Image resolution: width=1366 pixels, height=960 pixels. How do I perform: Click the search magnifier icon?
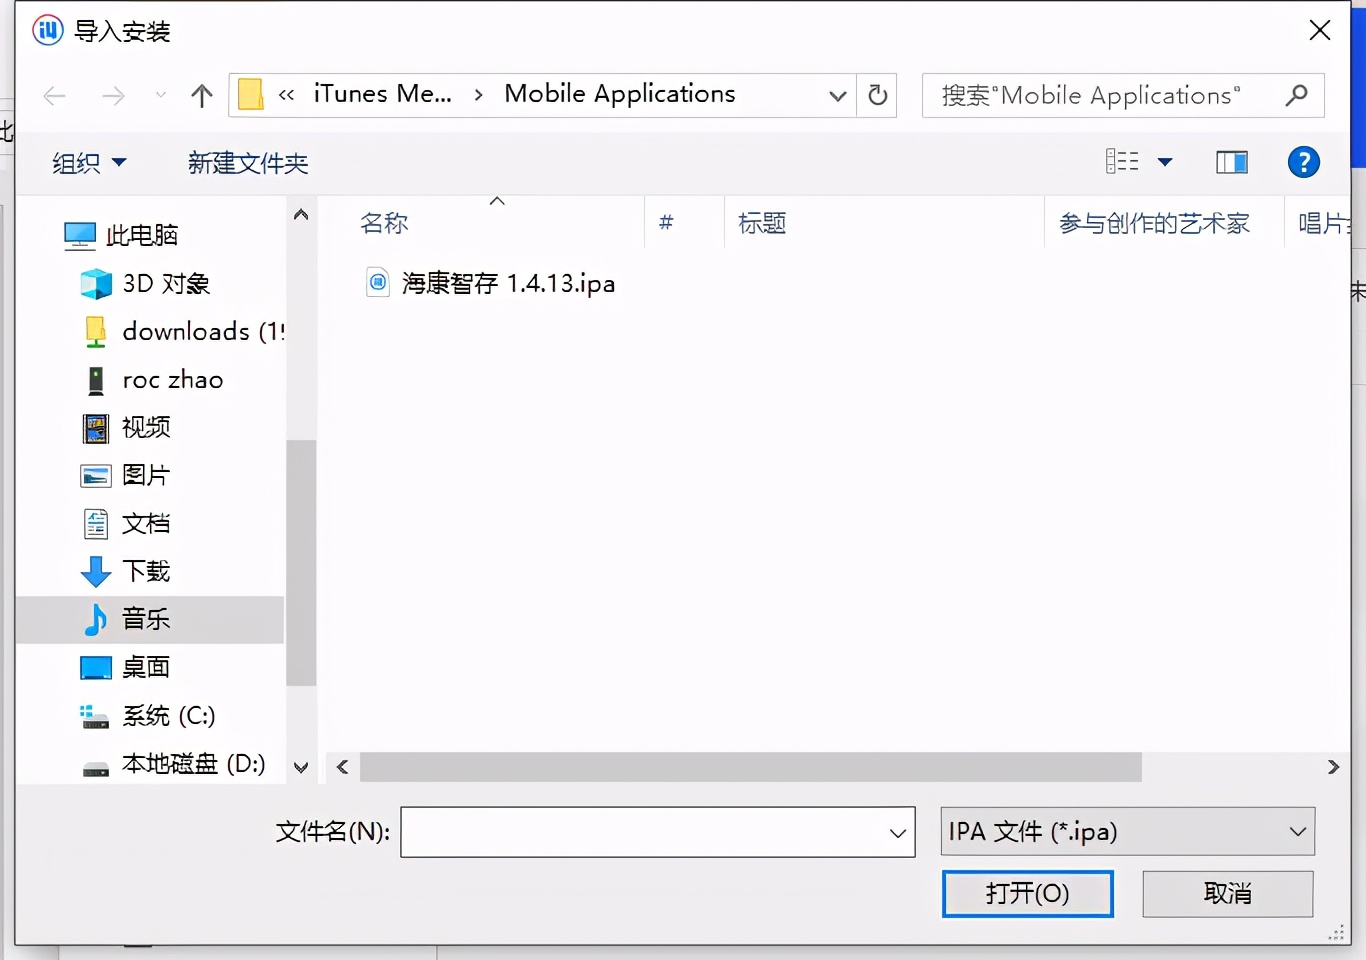coord(1297,95)
